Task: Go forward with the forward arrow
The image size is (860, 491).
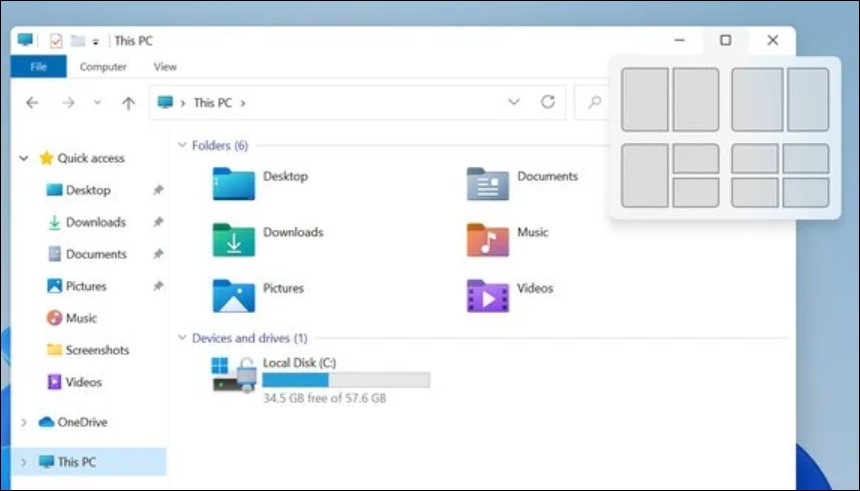Action: [68, 103]
